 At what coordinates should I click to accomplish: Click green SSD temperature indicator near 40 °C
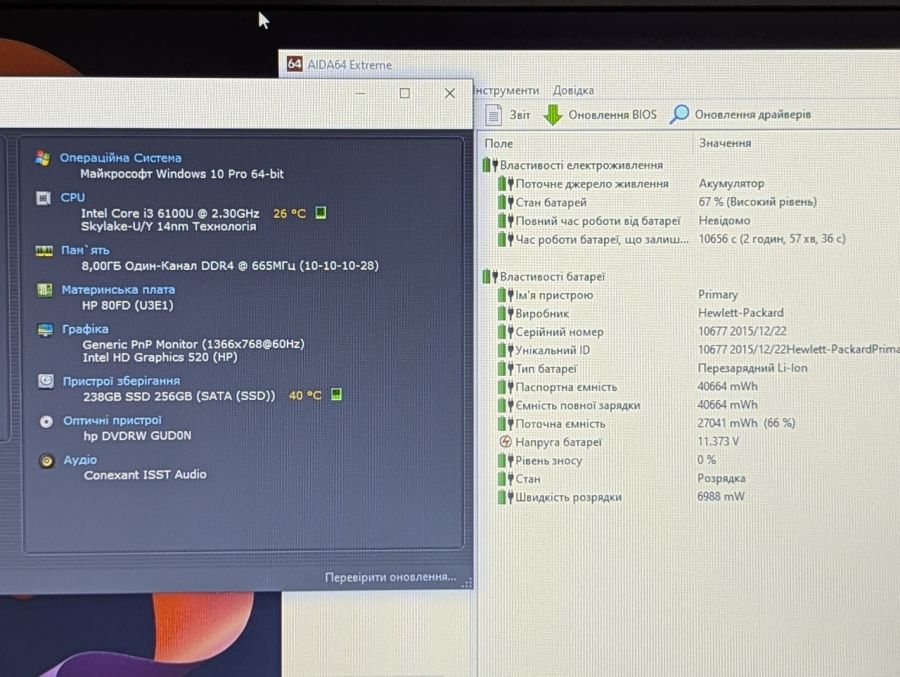(x=336, y=394)
